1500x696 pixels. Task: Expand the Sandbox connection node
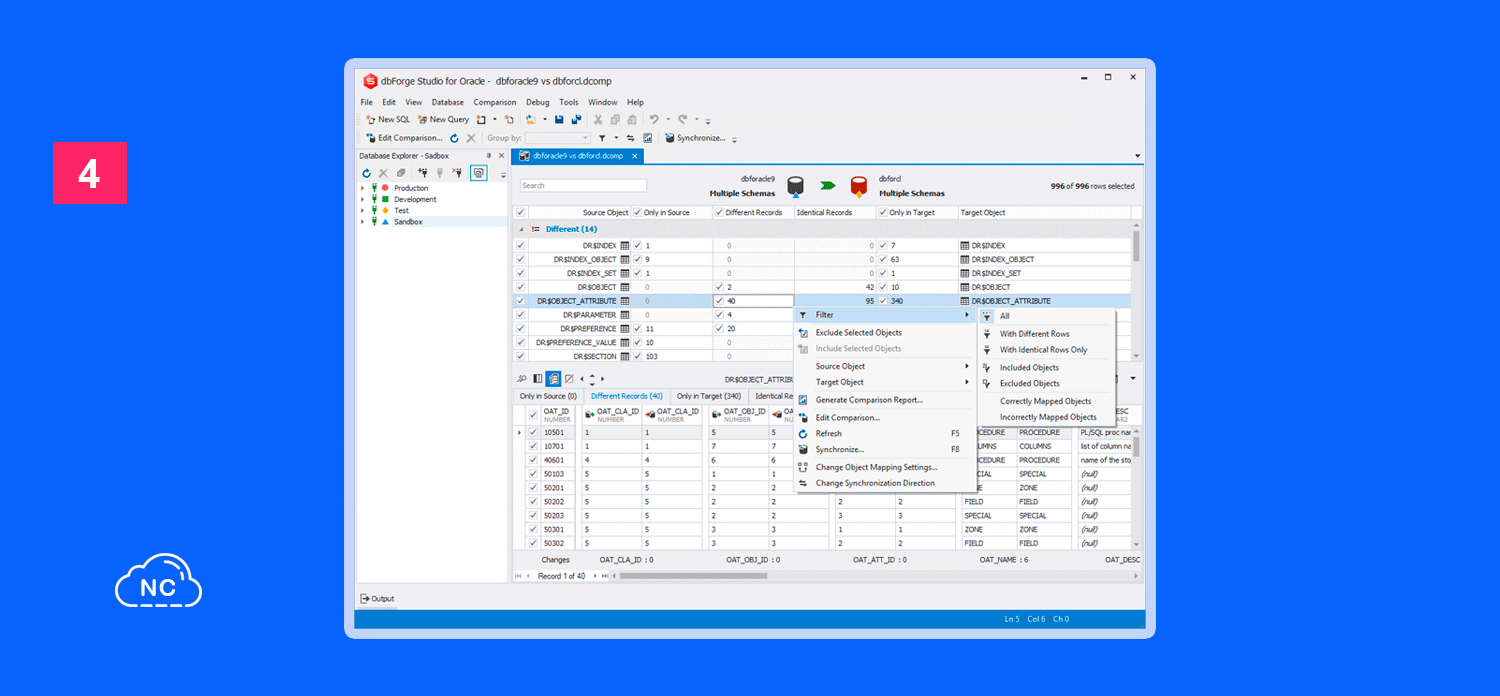tap(363, 221)
